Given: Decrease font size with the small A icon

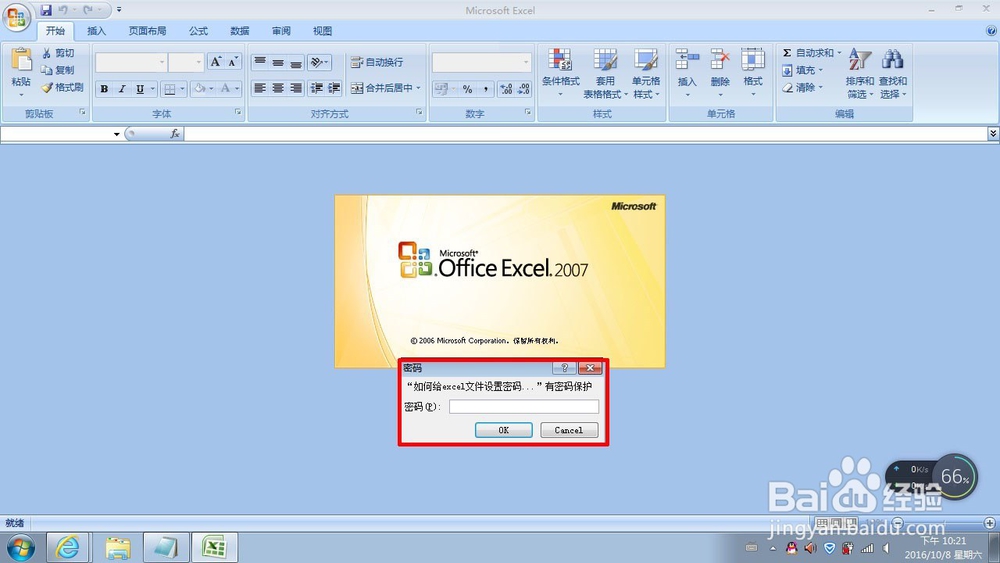Looking at the screenshot, I should [233, 62].
